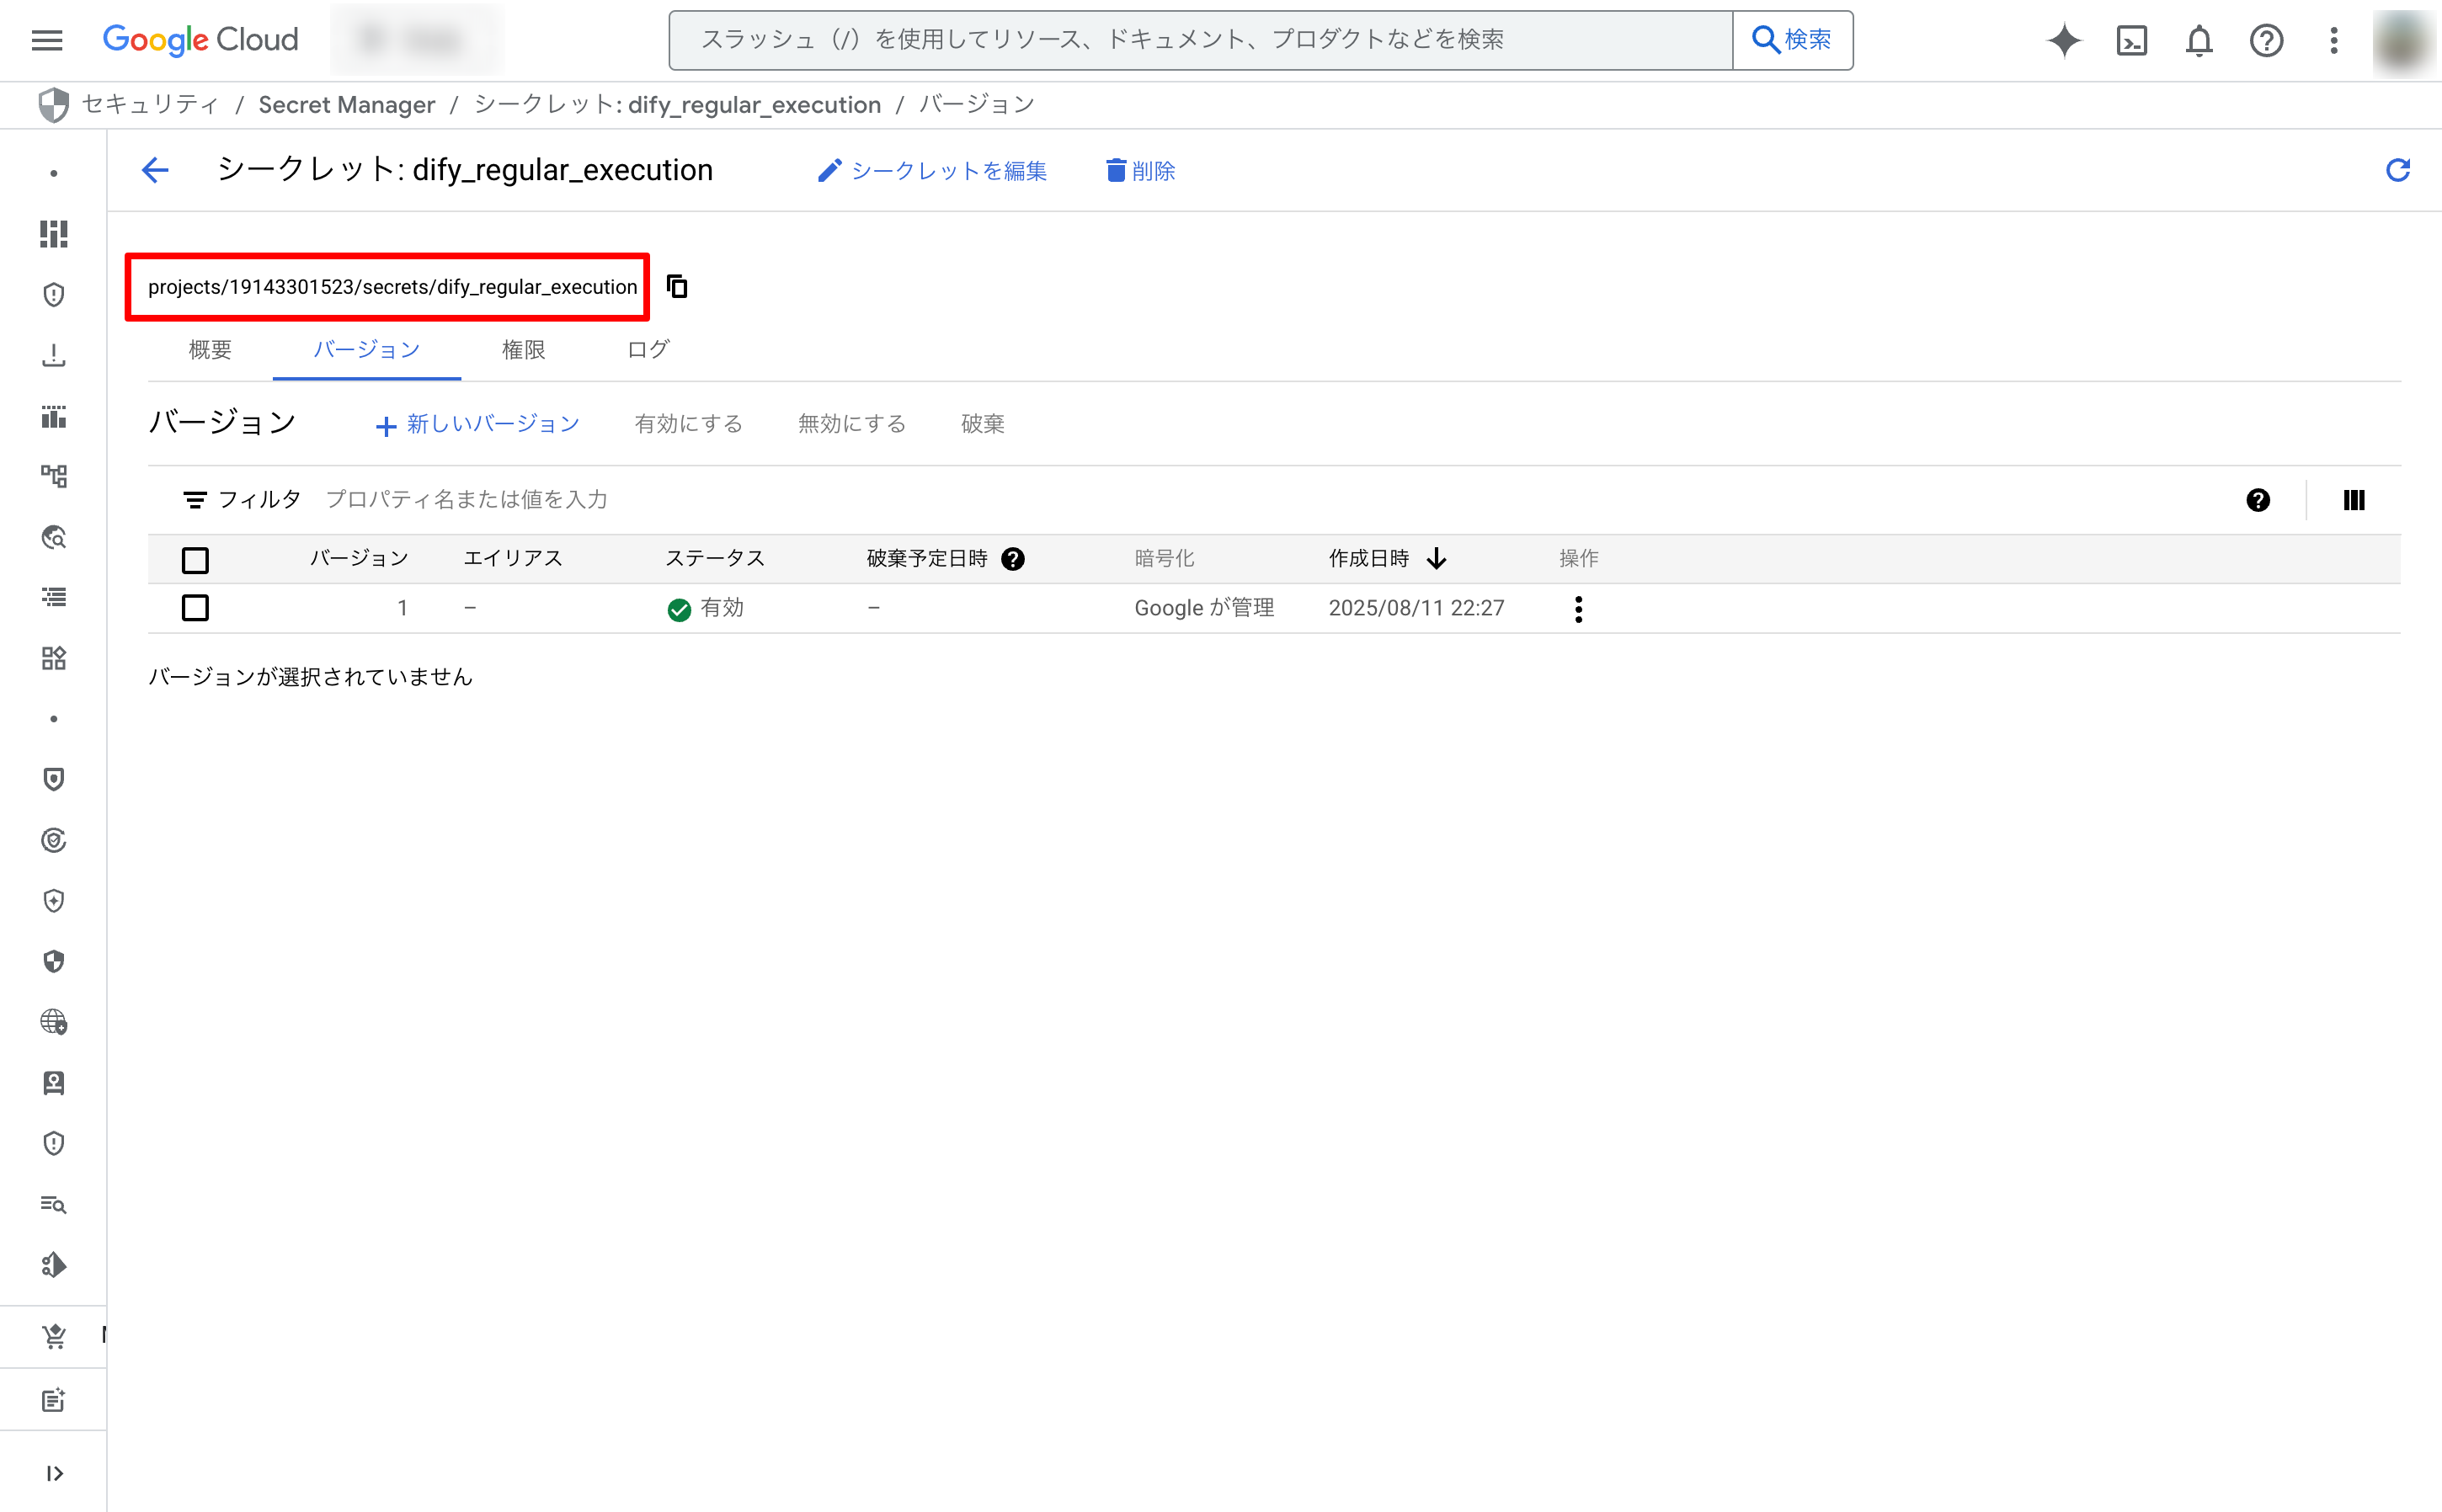Viewport: 2442px width, 1512px height.
Task: Click 新しいバージョン button
Action: [x=478, y=424]
